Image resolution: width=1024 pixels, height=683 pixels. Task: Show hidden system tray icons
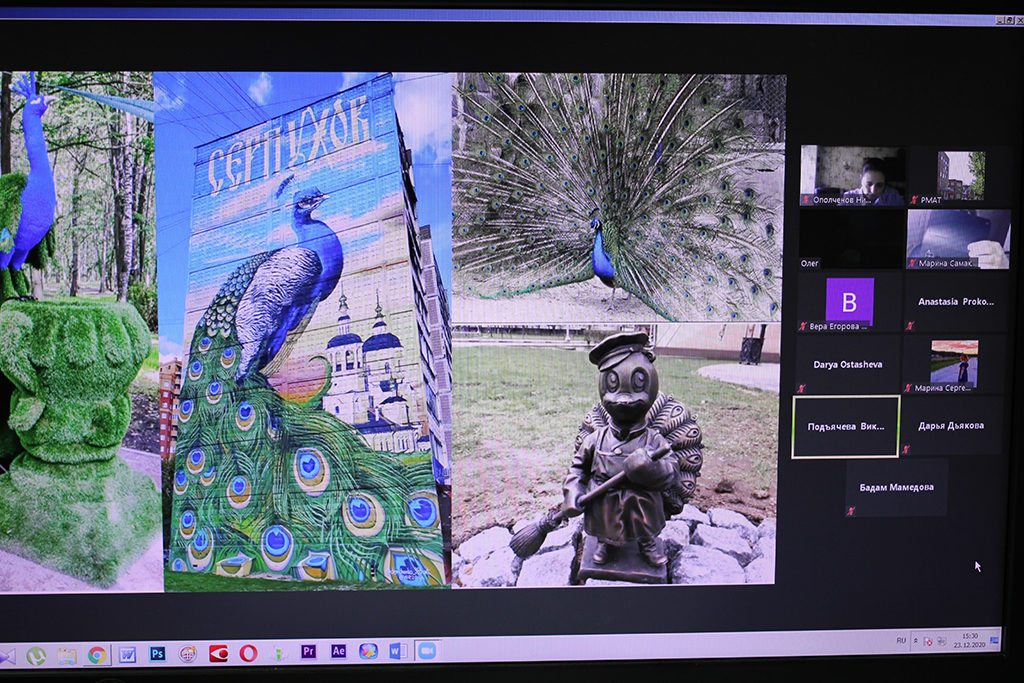coord(917,640)
